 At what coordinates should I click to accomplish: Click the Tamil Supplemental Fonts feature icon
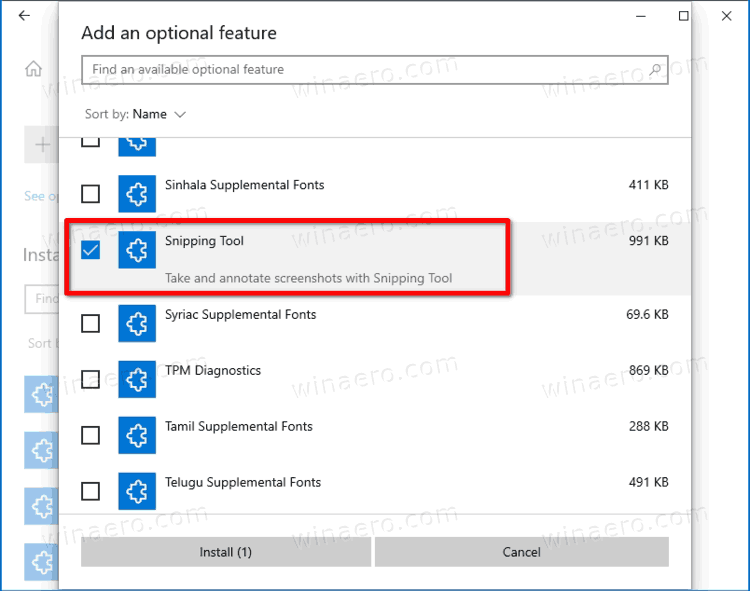point(137,435)
